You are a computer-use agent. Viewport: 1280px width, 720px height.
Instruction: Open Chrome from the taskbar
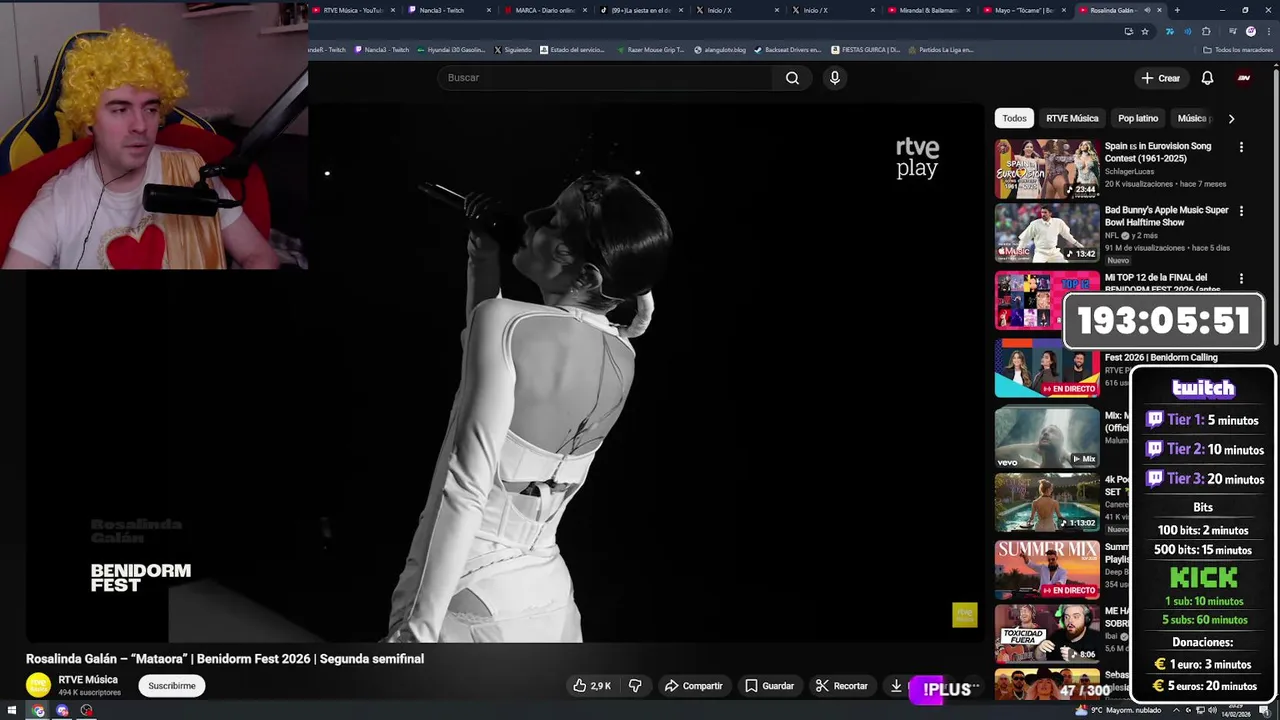coord(38,711)
